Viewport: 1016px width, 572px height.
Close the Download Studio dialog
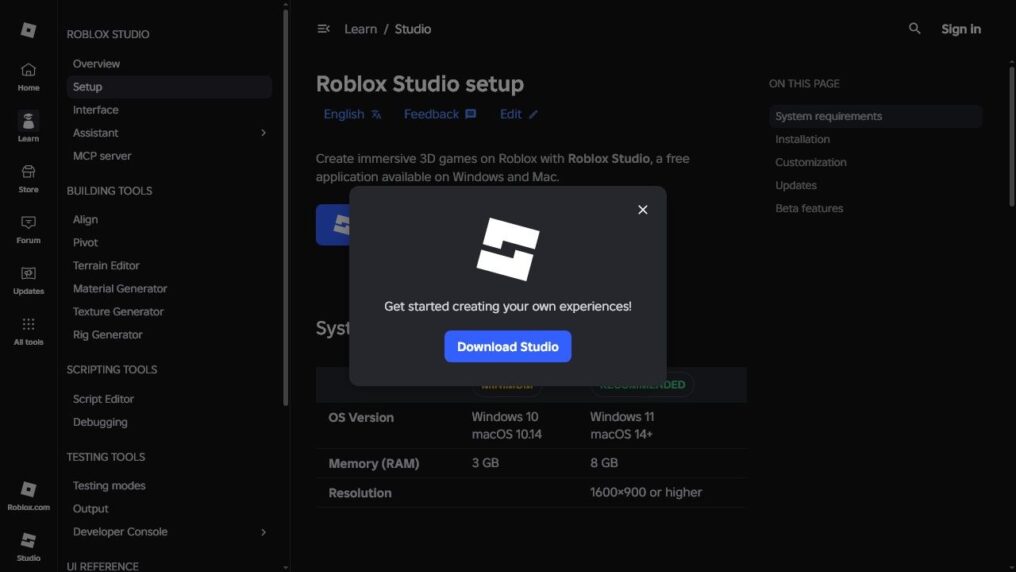pos(642,209)
